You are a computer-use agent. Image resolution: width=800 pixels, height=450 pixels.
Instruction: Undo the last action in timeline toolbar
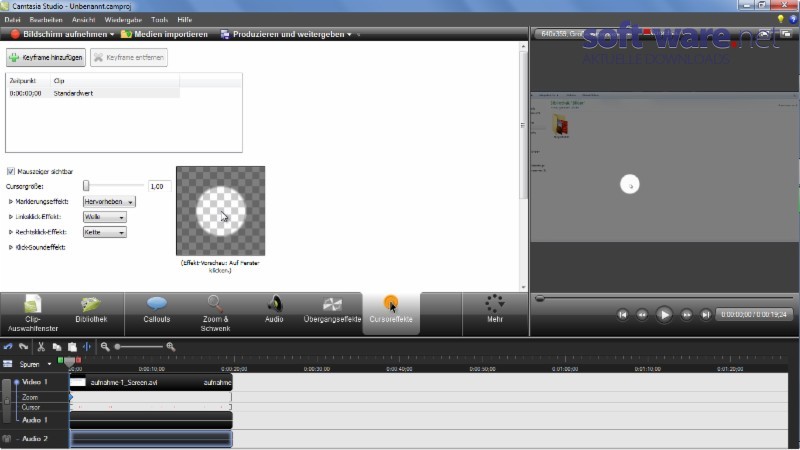click(x=8, y=347)
